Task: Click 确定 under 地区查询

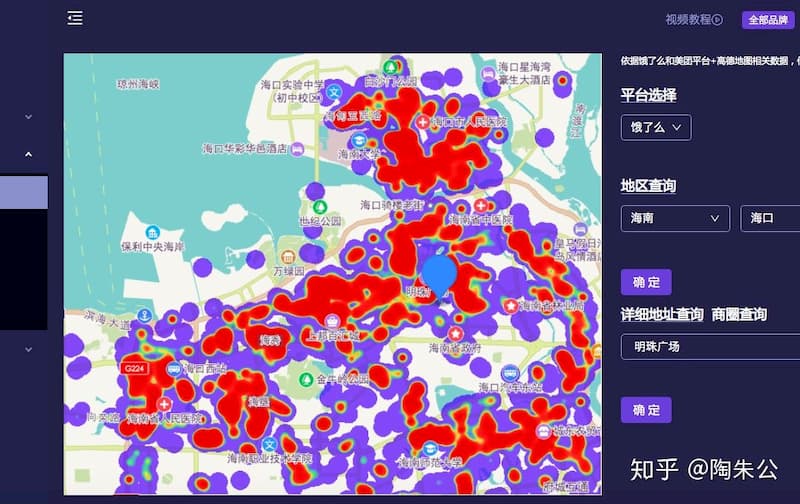Action: click(646, 282)
